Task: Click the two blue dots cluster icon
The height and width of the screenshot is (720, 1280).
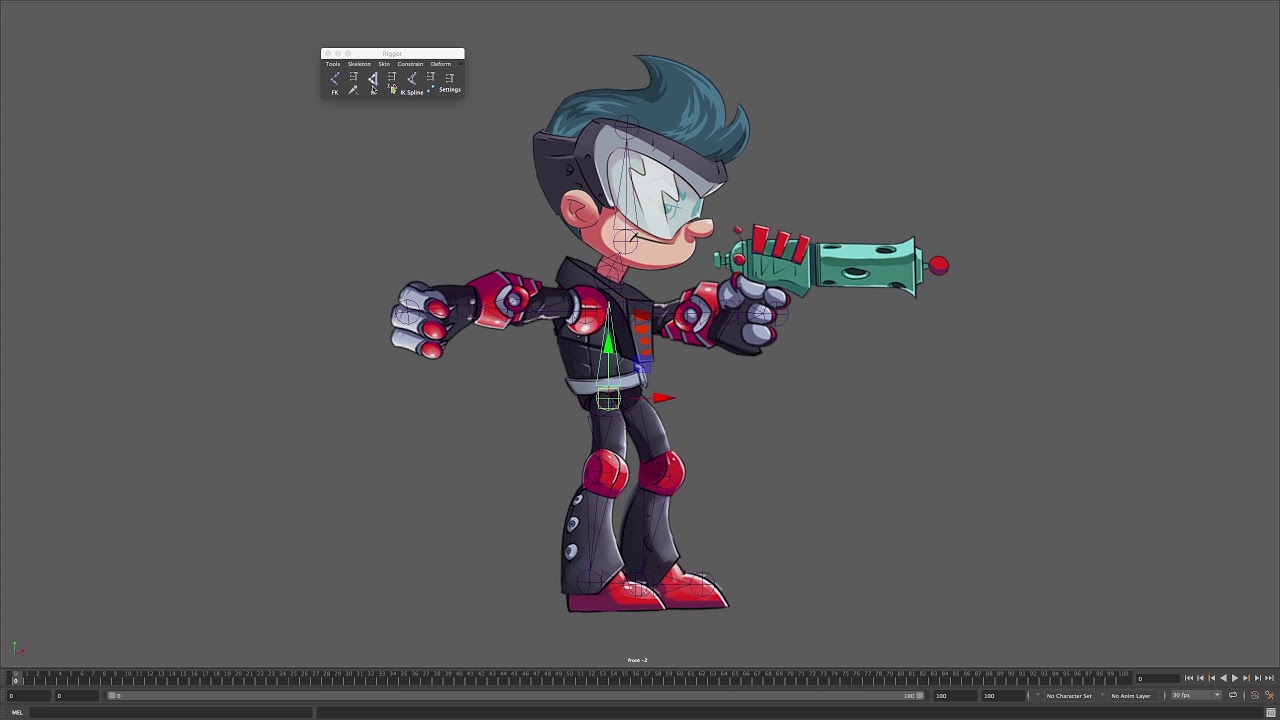Action: pyautogui.click(x=430, y=90)
